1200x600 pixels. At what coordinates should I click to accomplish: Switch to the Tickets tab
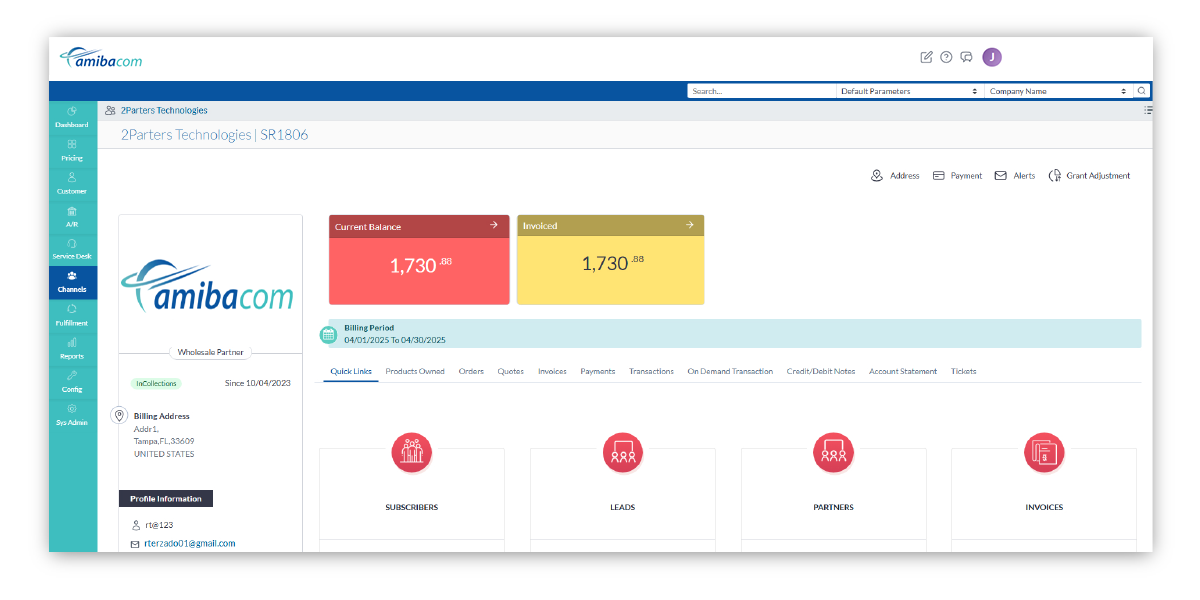click(x=964, y=372)
